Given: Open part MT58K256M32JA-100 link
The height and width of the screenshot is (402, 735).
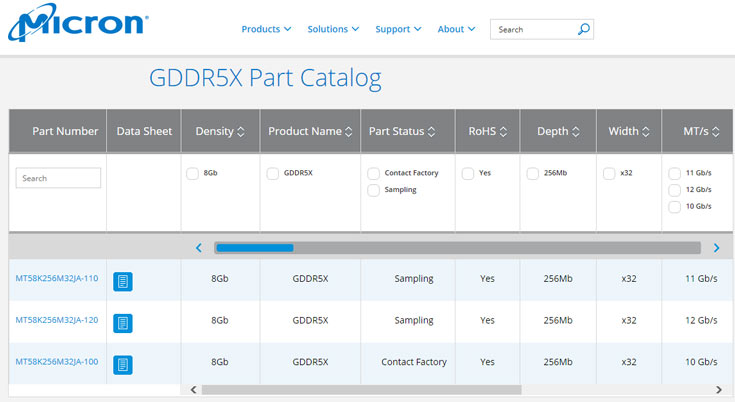Looking at the screenshot, I should 57,362.
